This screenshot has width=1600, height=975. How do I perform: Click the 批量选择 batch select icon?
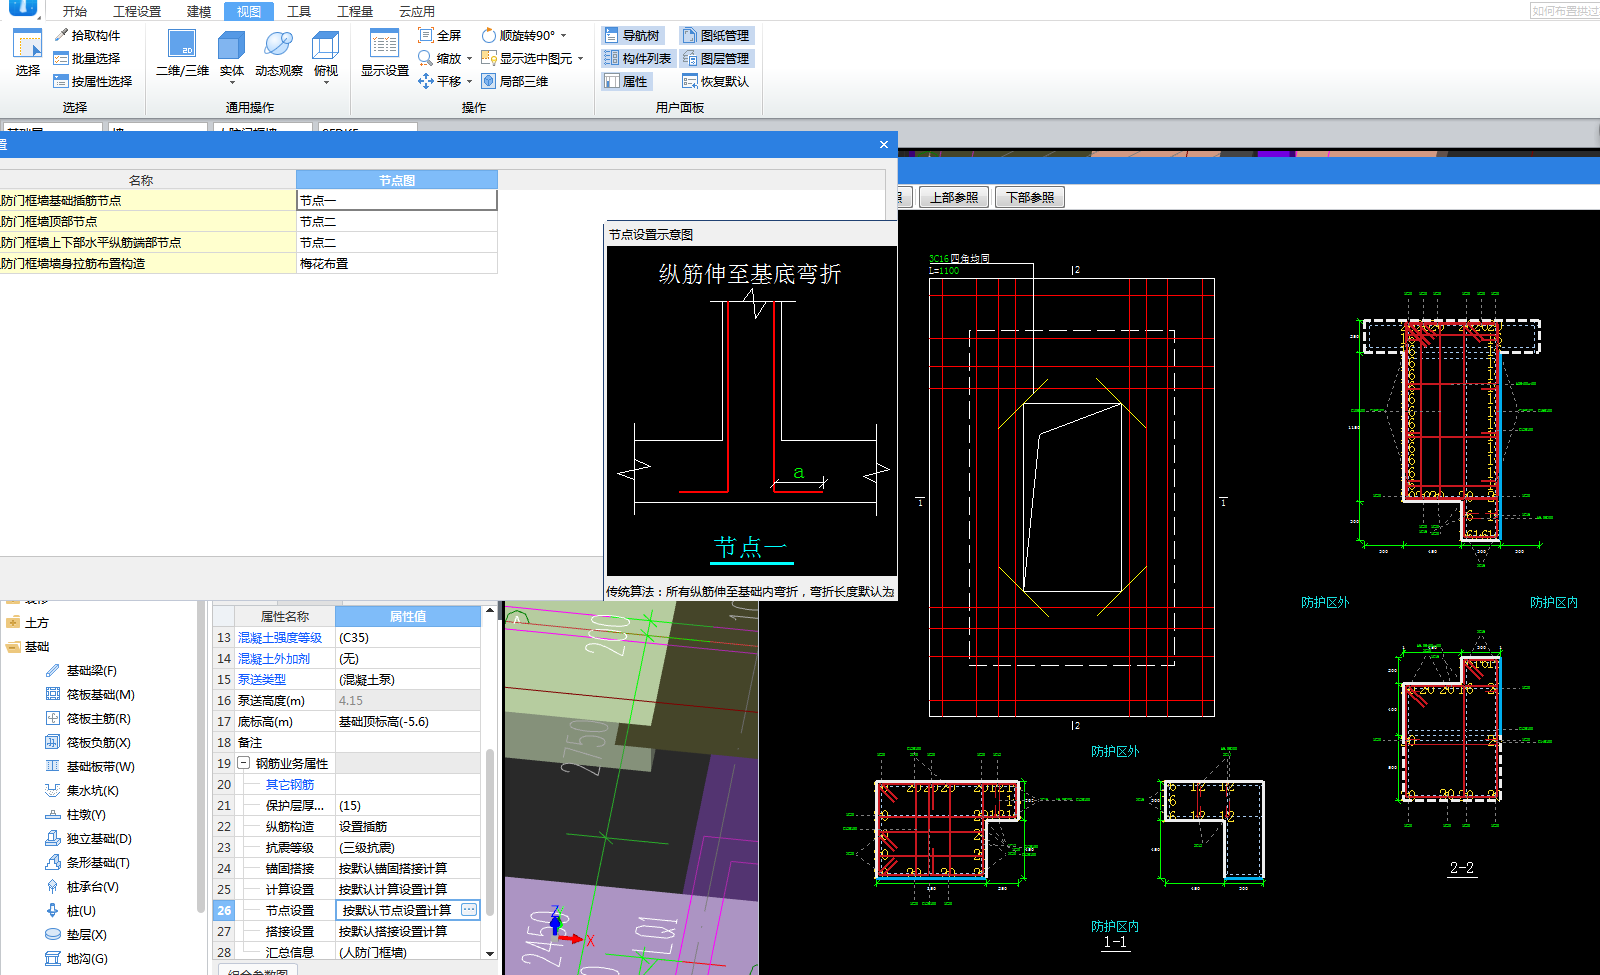coord(61,58)
